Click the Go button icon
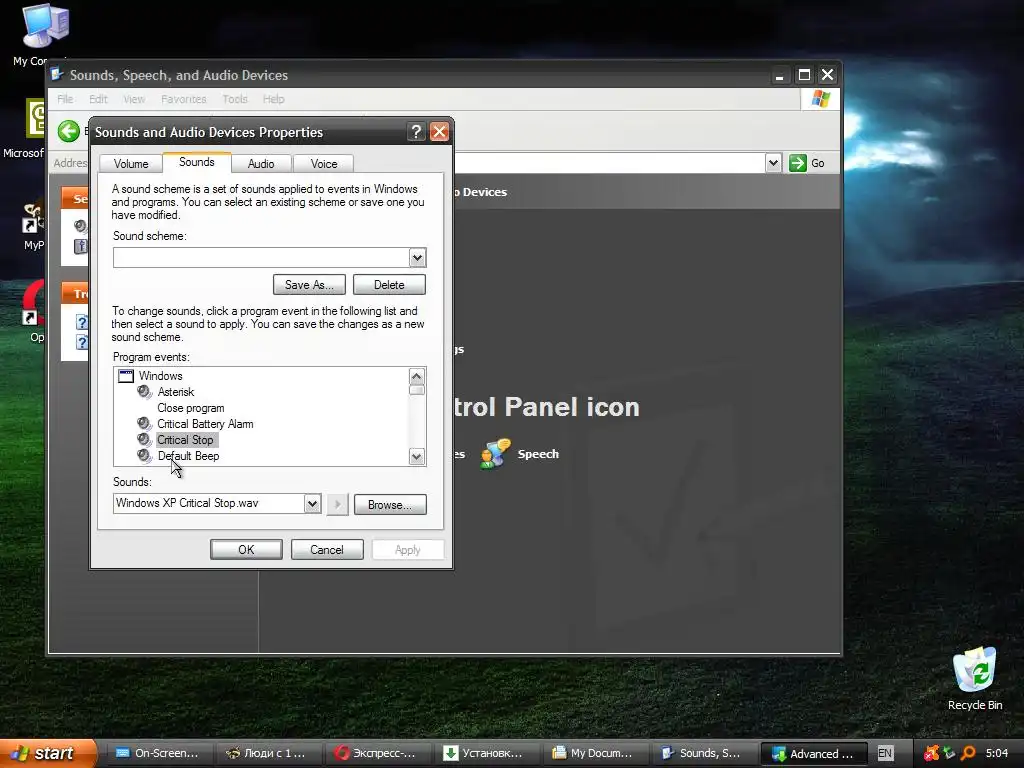Viewport: 1024px width, 768px height. (797, 163)
